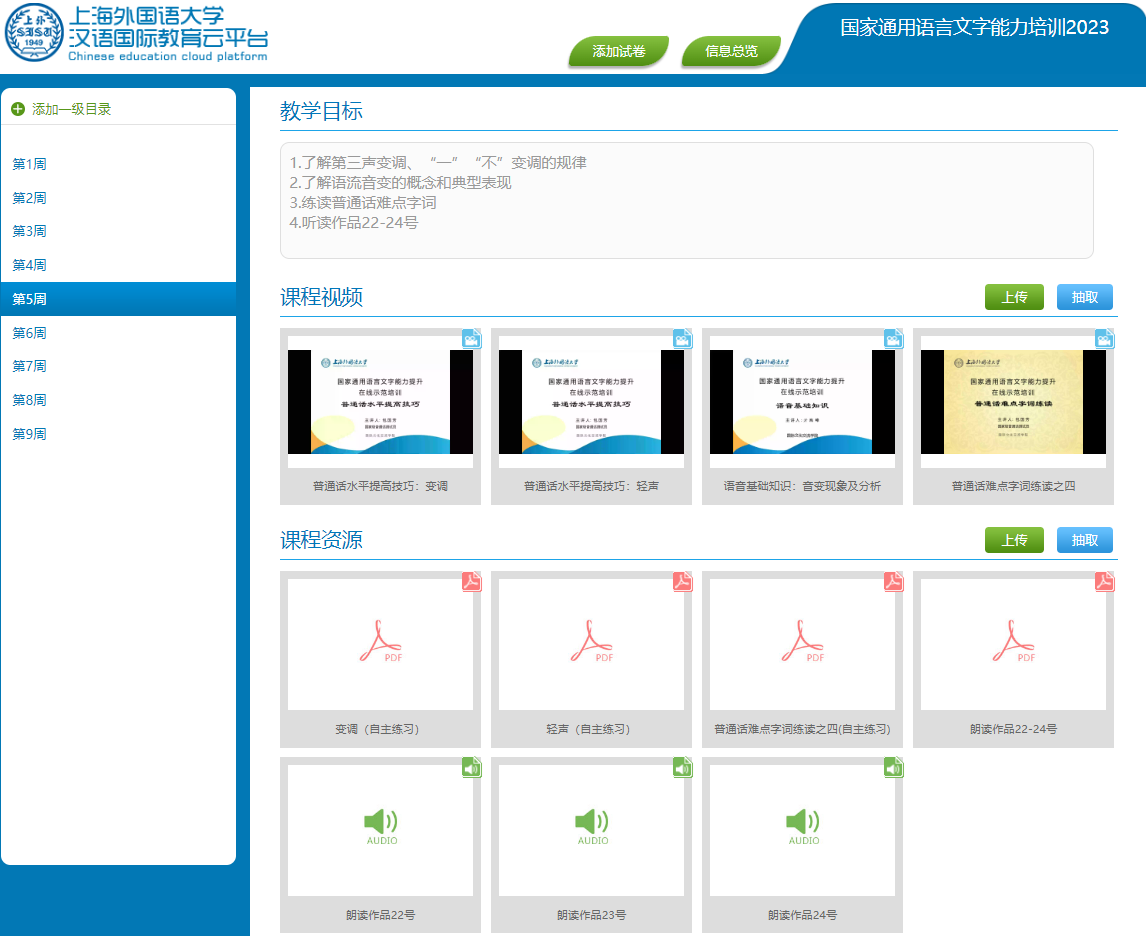Screen dimensions: 1146x936
Task: Open the 信息总览 tab
Action: point(731,52)
